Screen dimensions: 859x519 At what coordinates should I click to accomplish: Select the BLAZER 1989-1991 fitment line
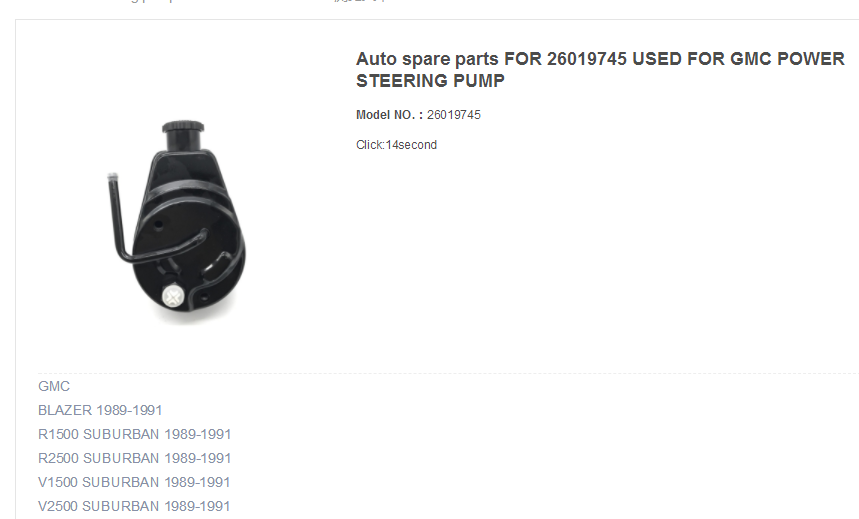tap(100, 410)
